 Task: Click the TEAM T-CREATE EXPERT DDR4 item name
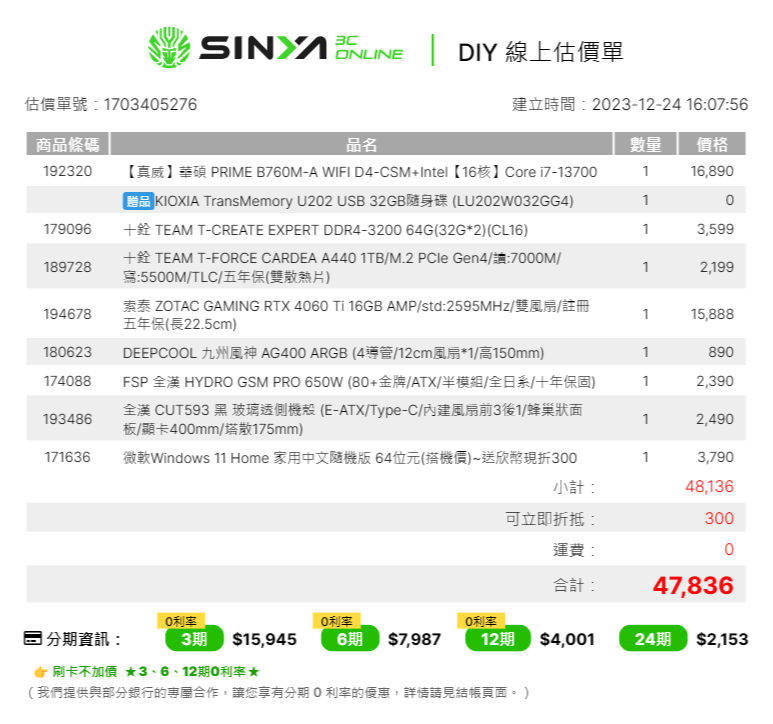pos(325,230)
